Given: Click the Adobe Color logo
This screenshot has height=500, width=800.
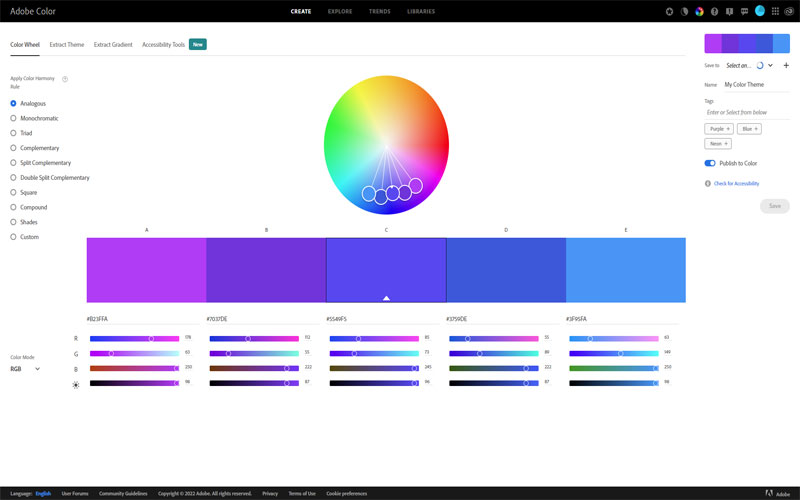Looking at the screenshot, I should coord(33,11).
